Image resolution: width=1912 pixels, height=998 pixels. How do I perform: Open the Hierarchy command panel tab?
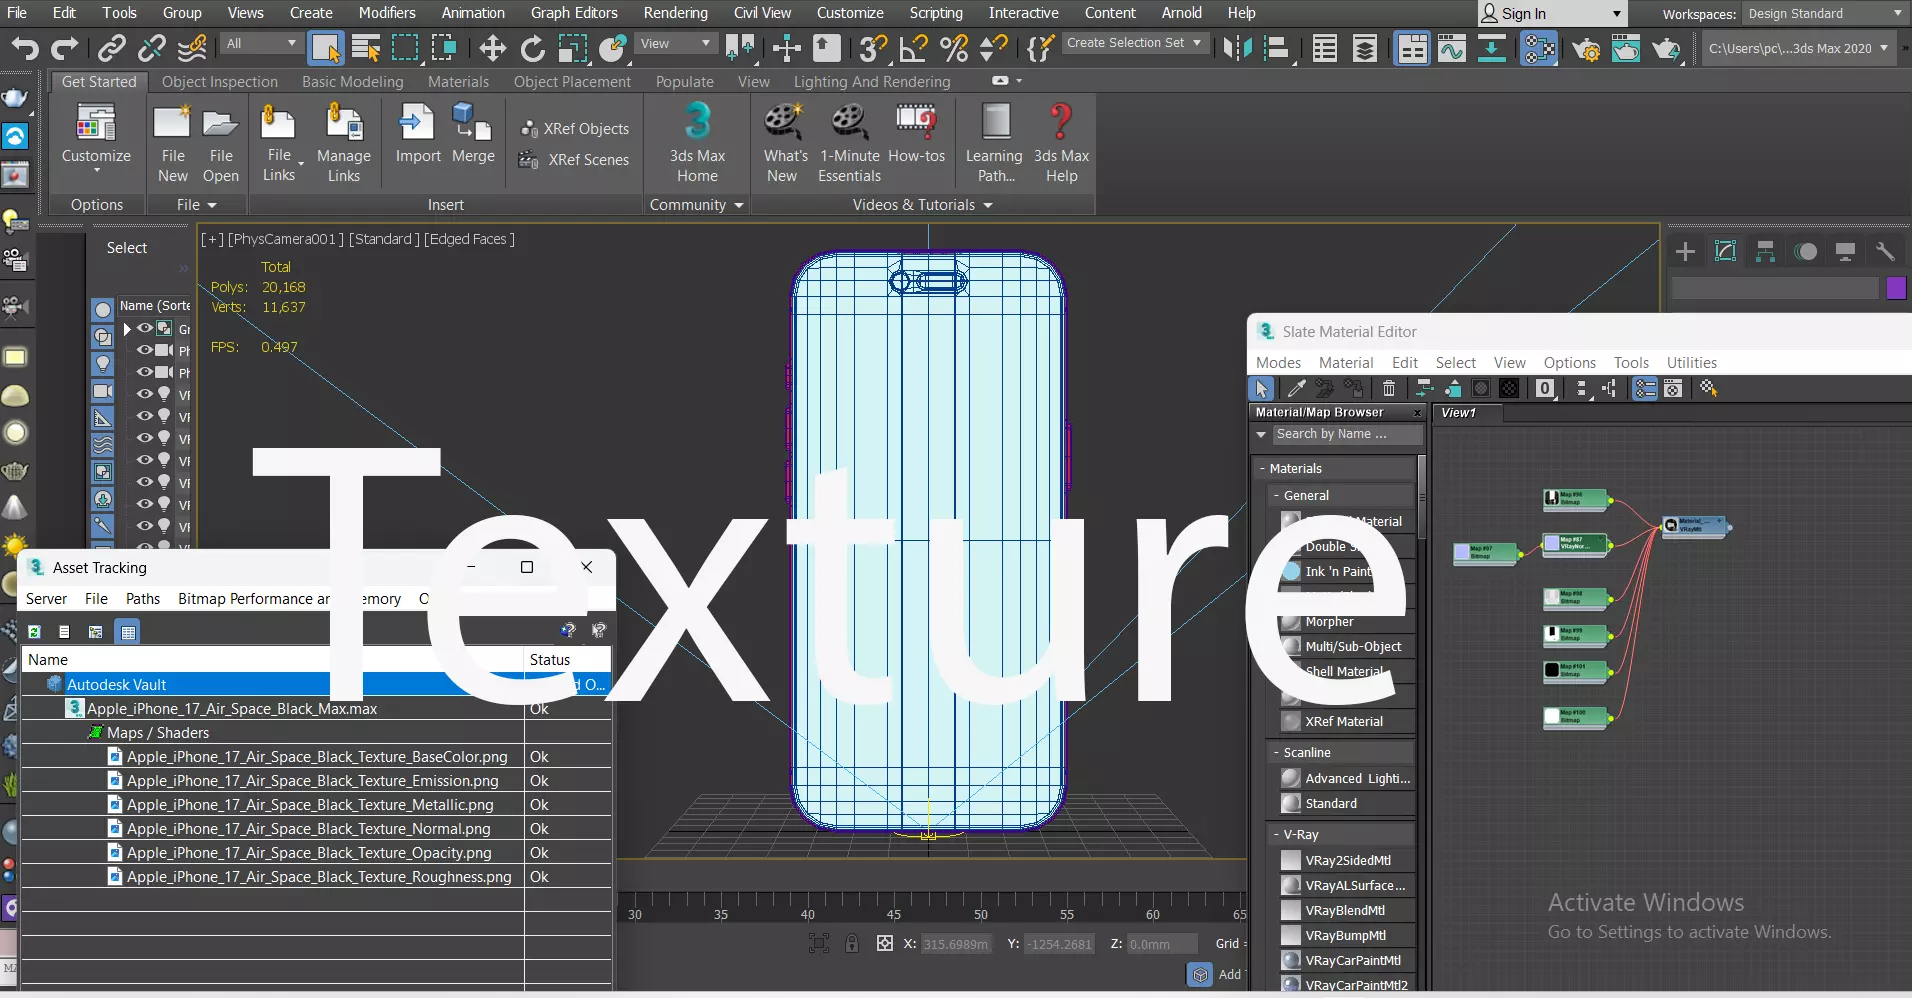point(1765,252)
